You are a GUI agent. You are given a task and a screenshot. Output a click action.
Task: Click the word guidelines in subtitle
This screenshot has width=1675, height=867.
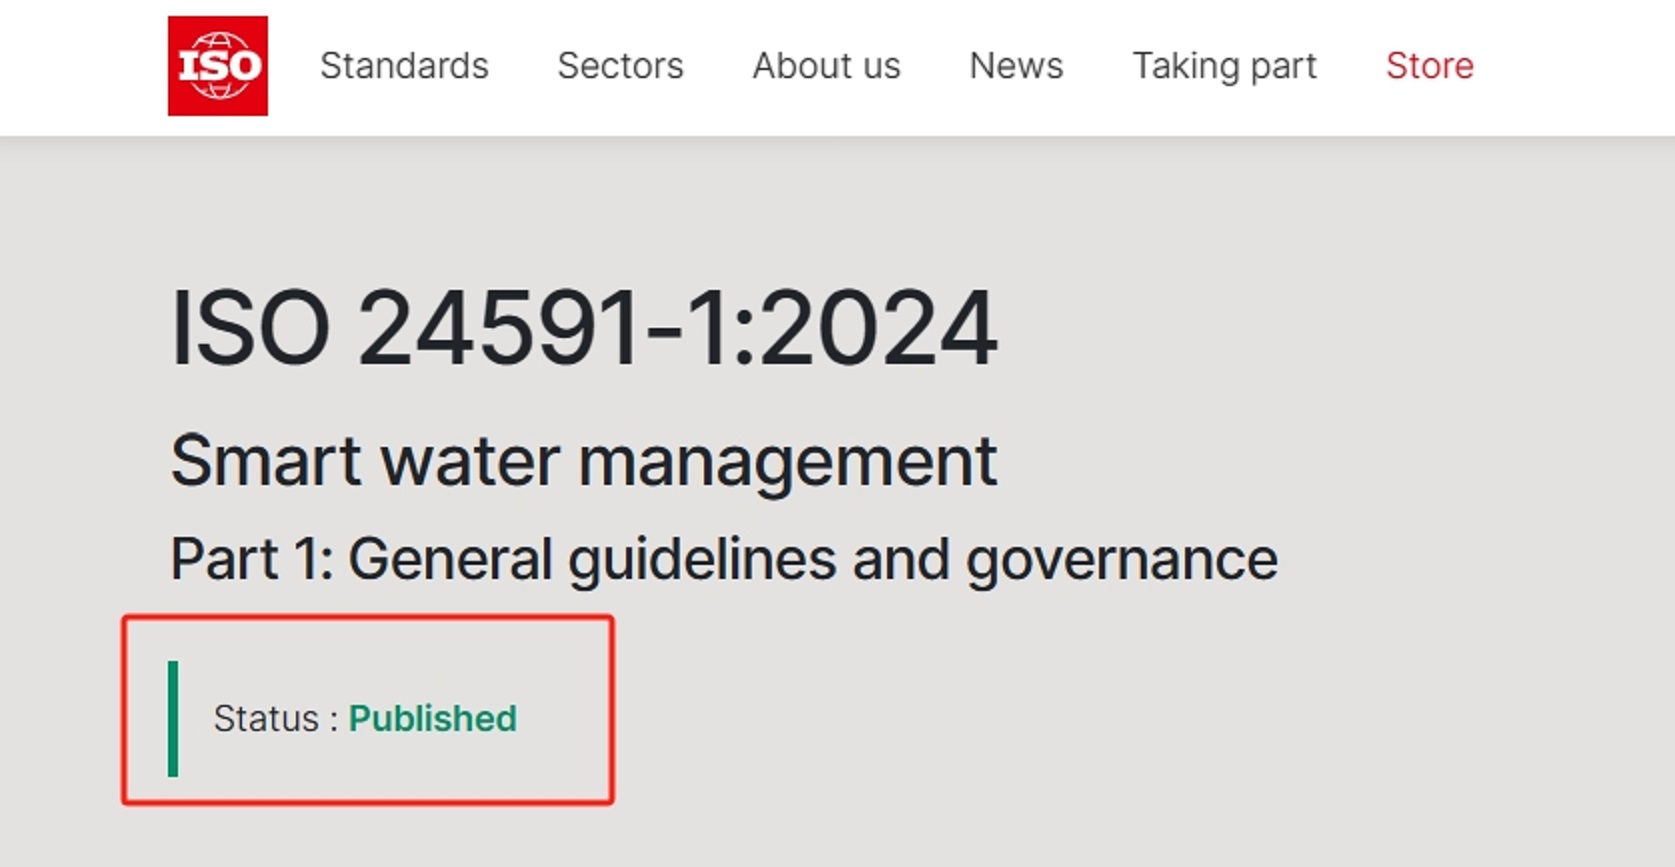(702, 558)
